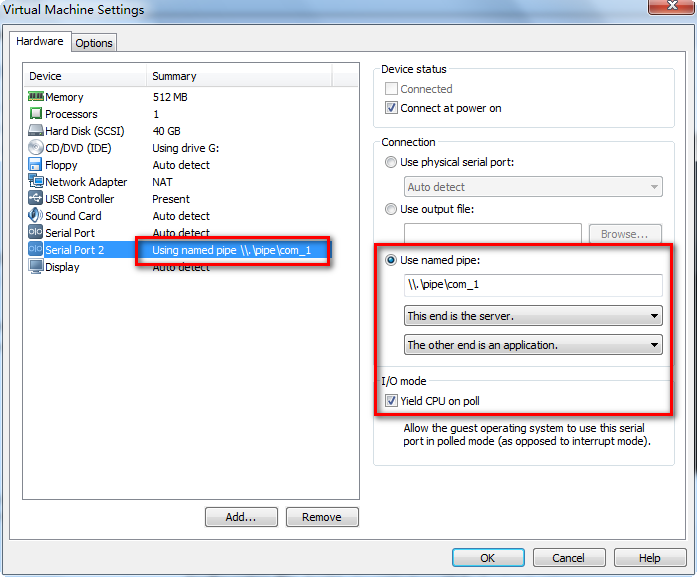
Task: Click the Help button
Action: pos(650,557)
